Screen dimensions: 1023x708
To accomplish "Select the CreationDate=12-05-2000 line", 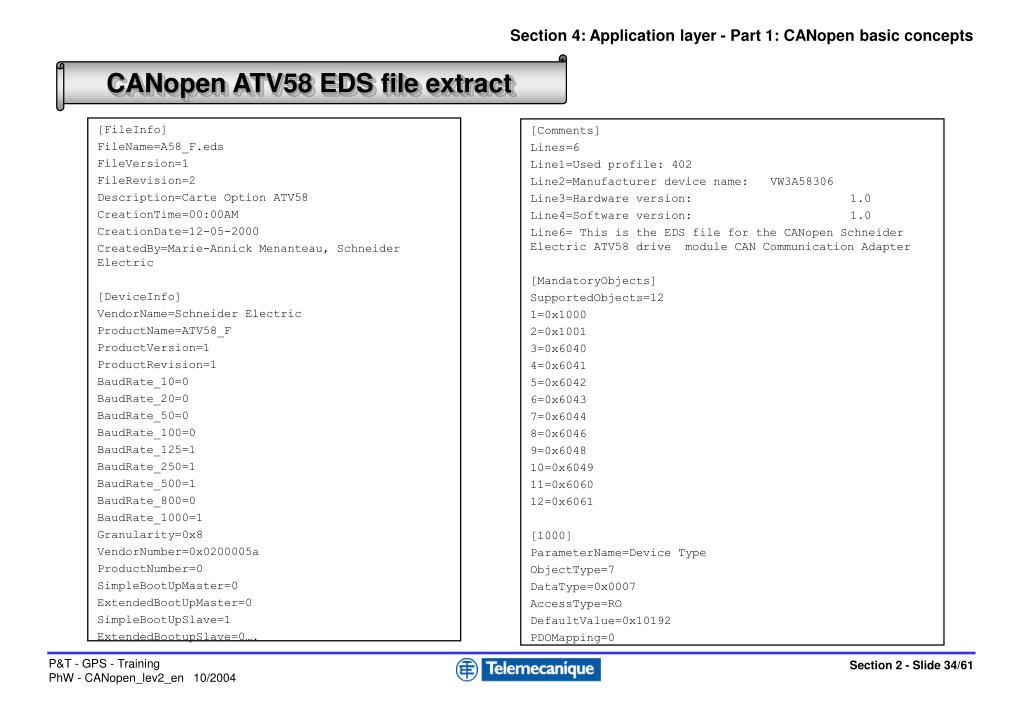I will click(x=178, y=232).
